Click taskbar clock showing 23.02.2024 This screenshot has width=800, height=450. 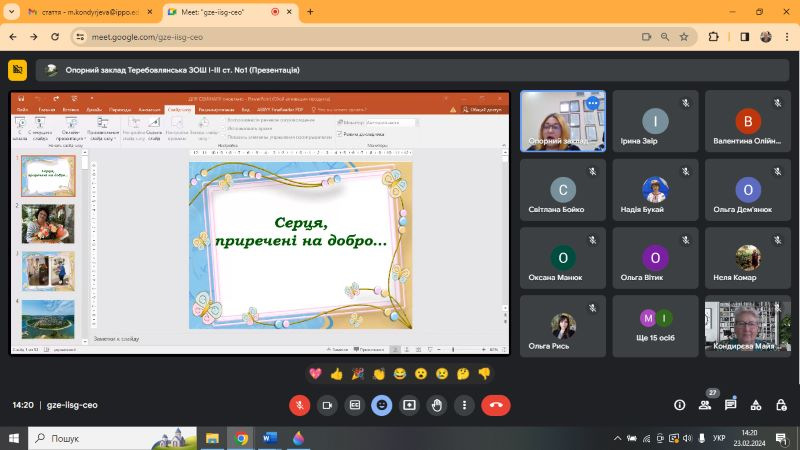(x=749, y=438)
